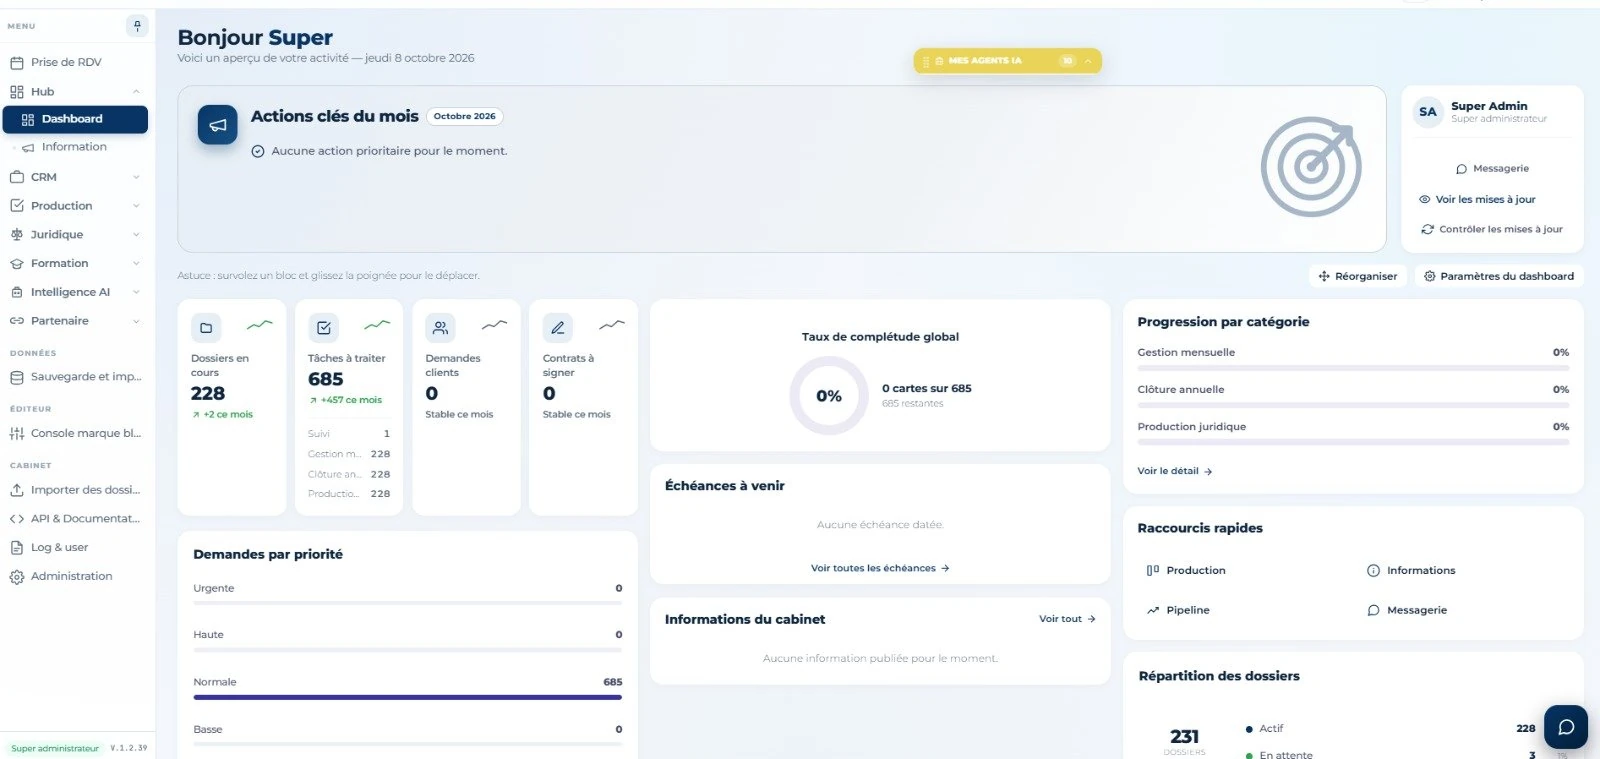This screenshot has width=1600, height=759.
Task: Open the Dashboard menu item
Action: click(75, 119)
